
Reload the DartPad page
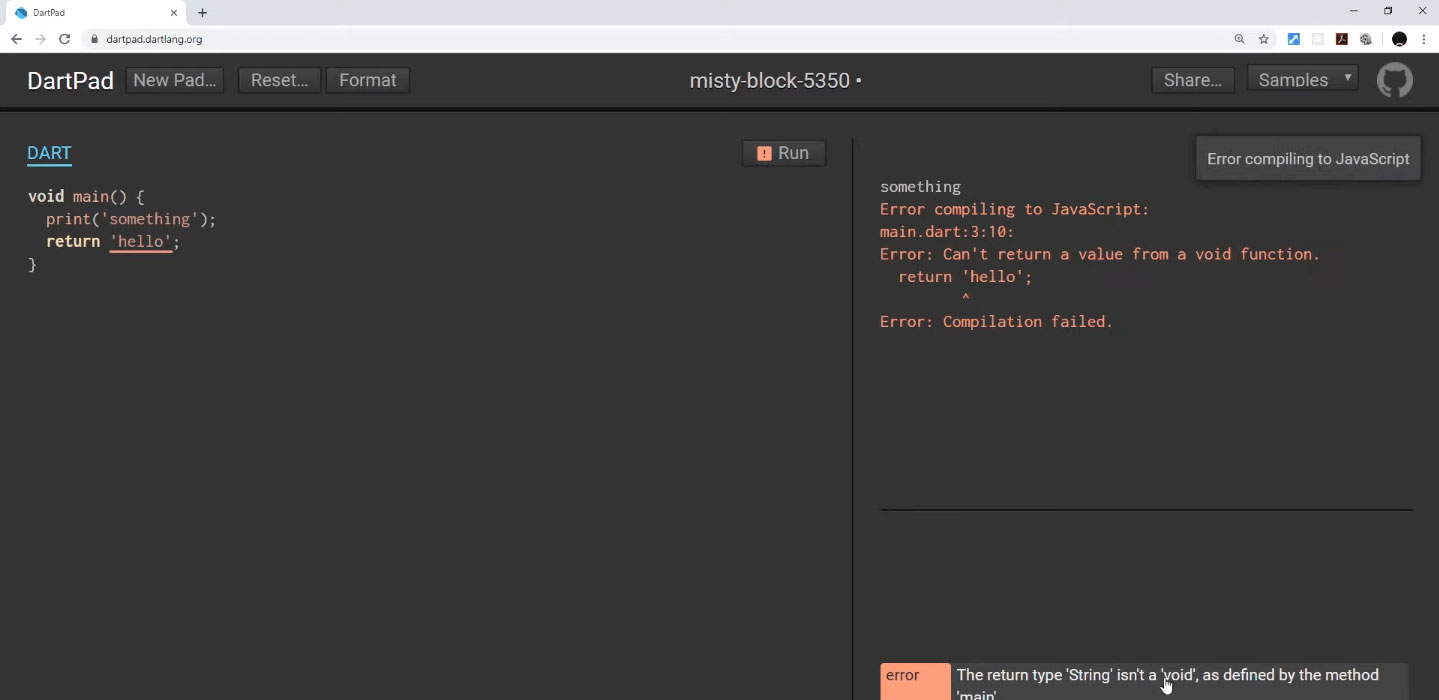point(65,39)
